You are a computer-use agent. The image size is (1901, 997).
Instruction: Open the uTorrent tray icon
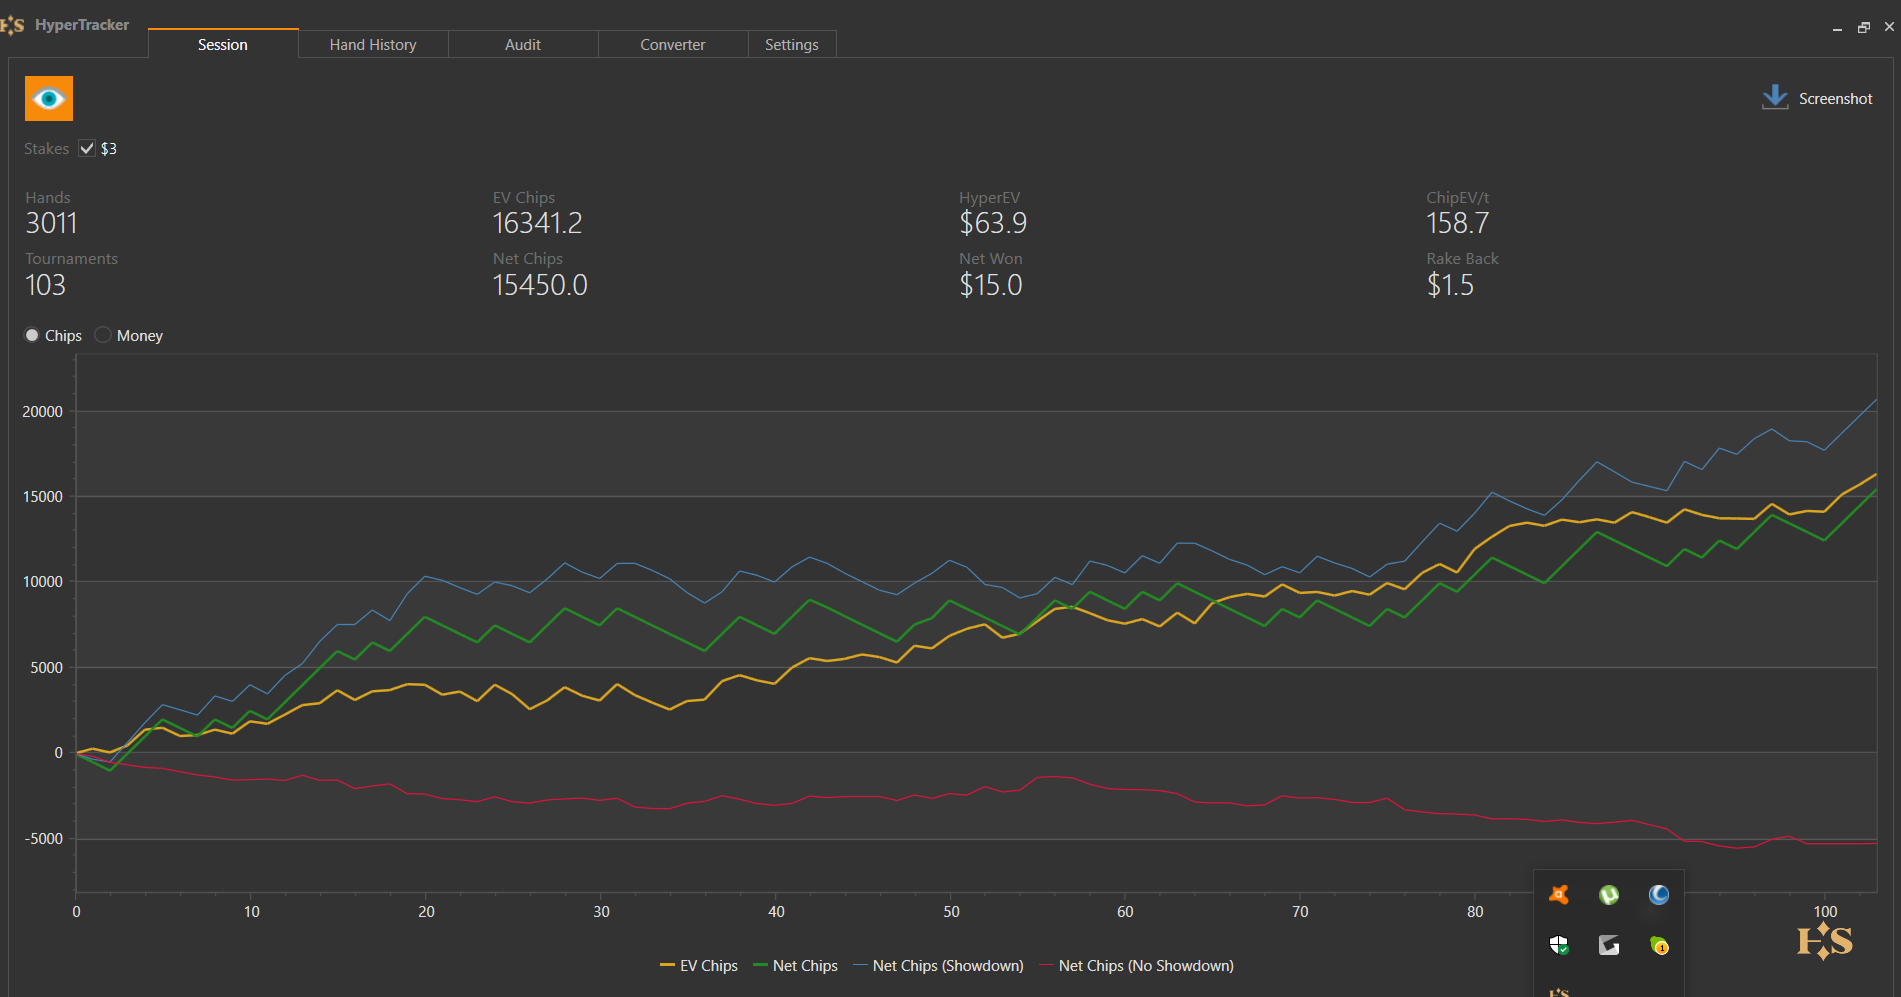[1609, 894]
